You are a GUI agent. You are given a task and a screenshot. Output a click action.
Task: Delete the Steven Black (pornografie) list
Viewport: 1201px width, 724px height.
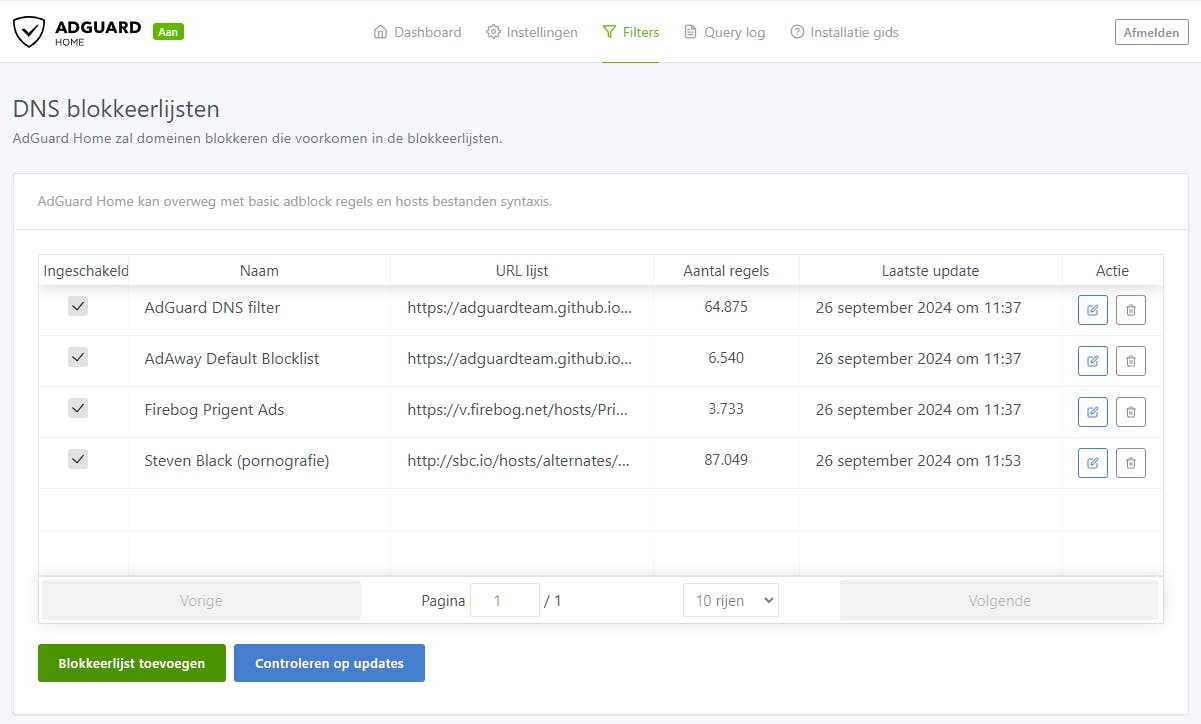point(1131,463)
